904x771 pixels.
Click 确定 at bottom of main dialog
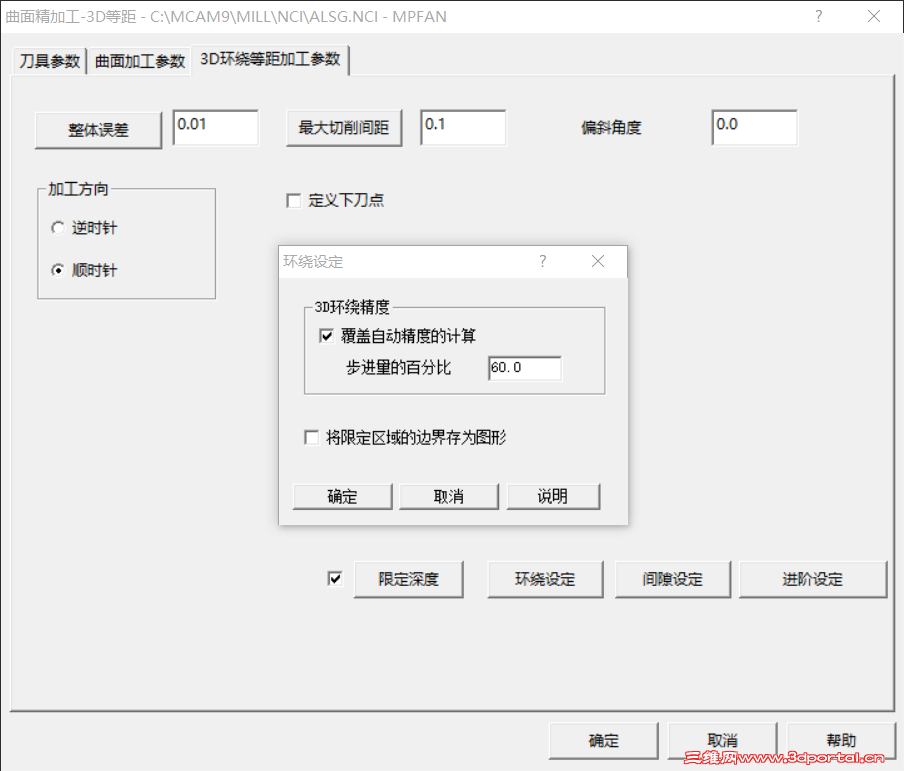coord(604,740)
